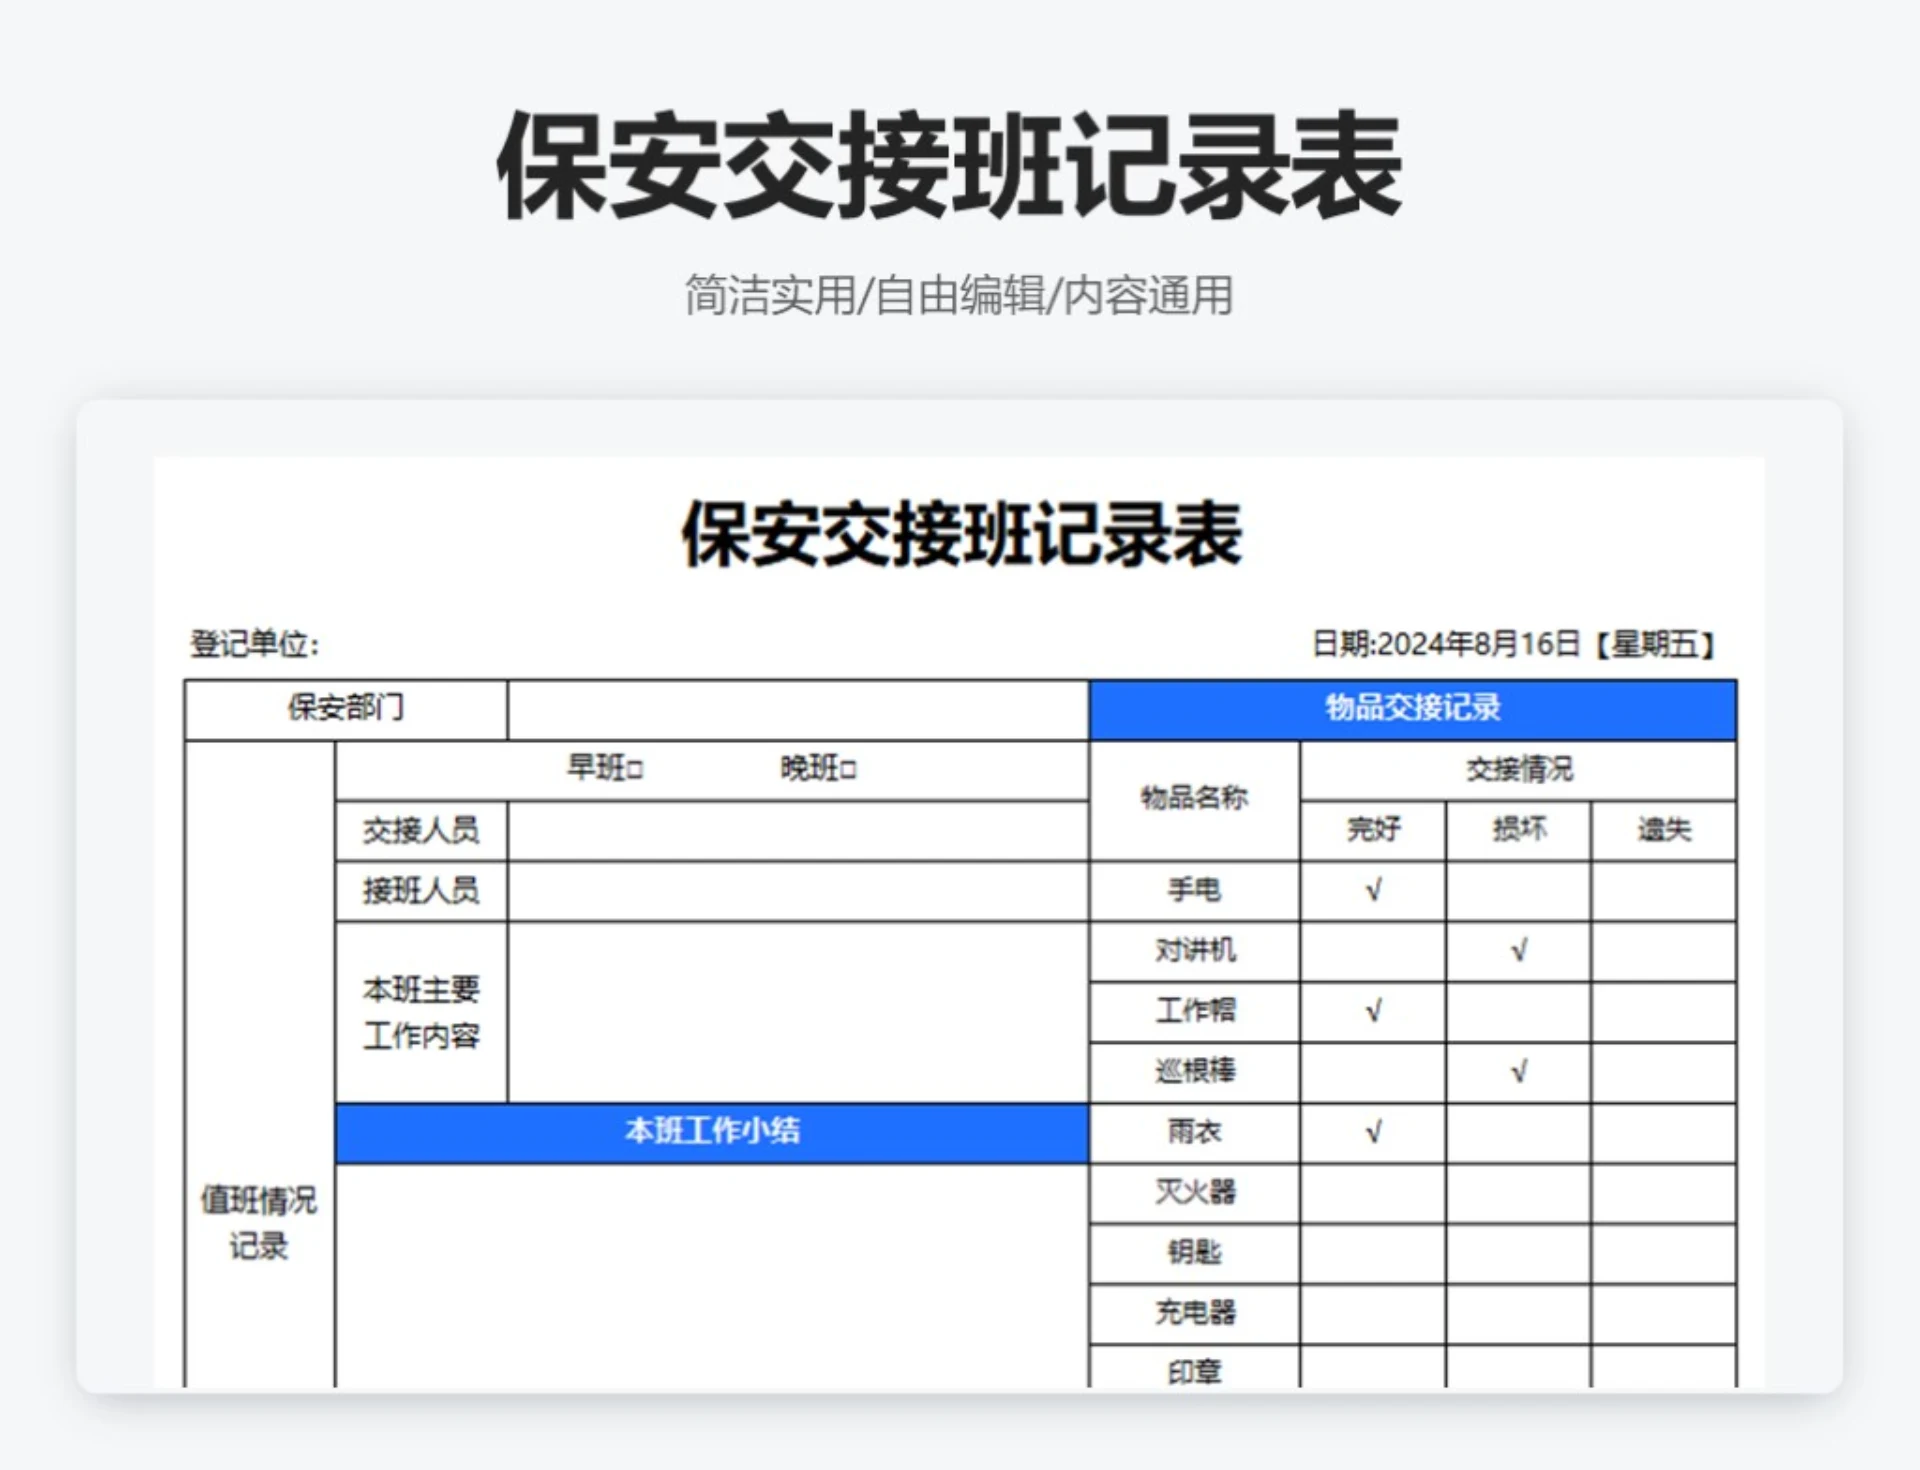Viewport: 1920px width, 1470px height.
Task: Click the 钥匙 item row
Action: 1193,1252
